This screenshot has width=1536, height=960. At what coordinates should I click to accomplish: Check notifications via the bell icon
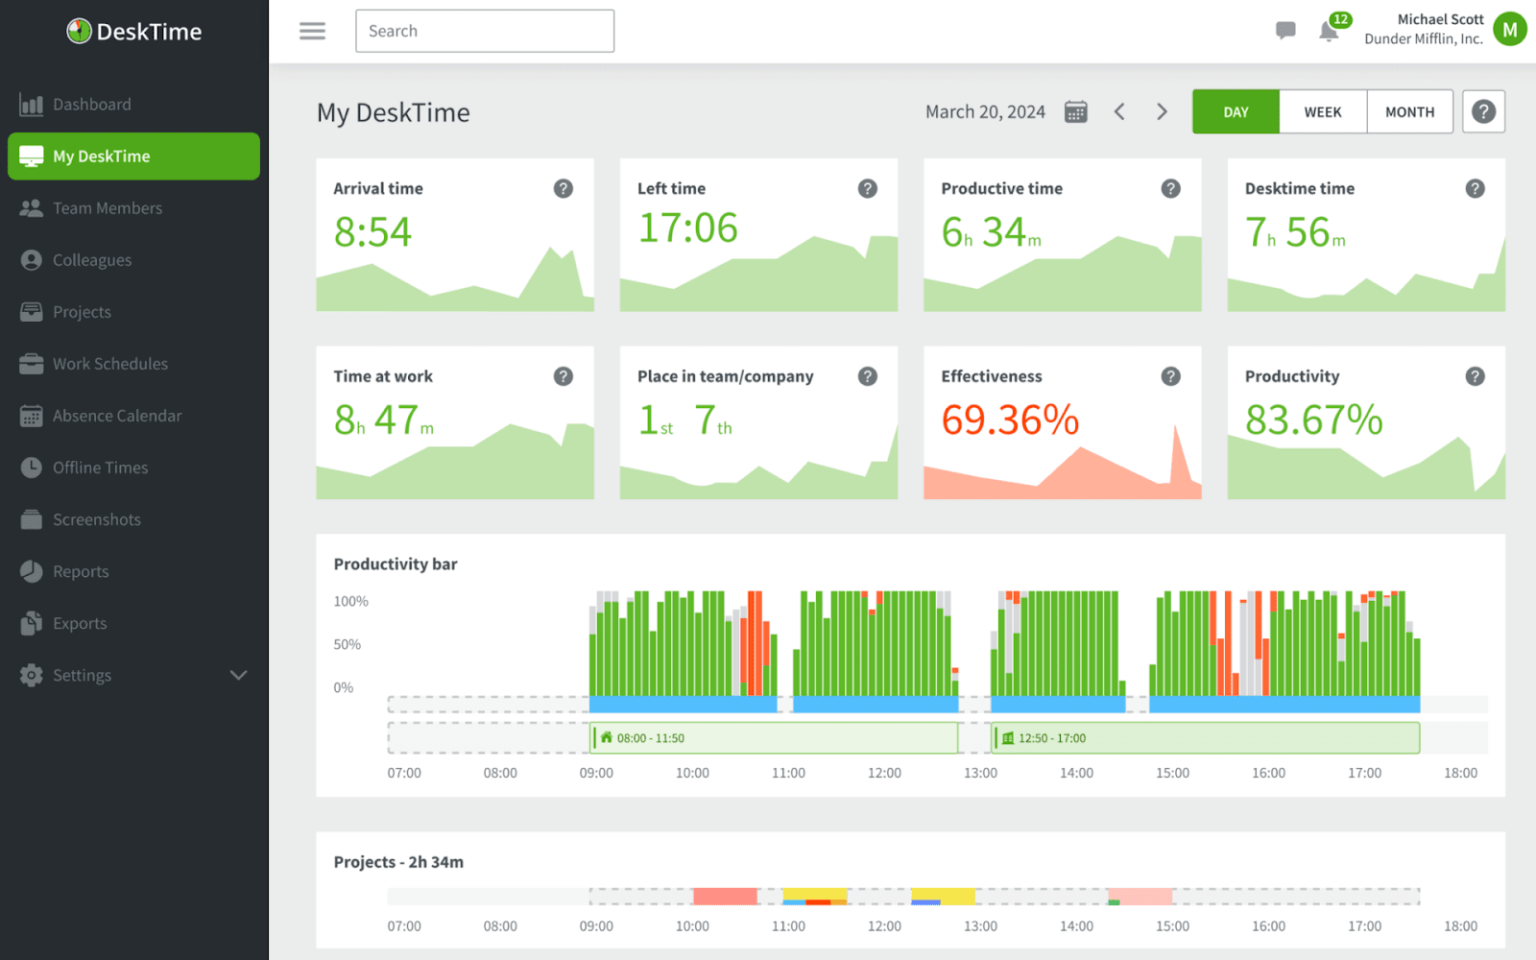point(1328,31)
